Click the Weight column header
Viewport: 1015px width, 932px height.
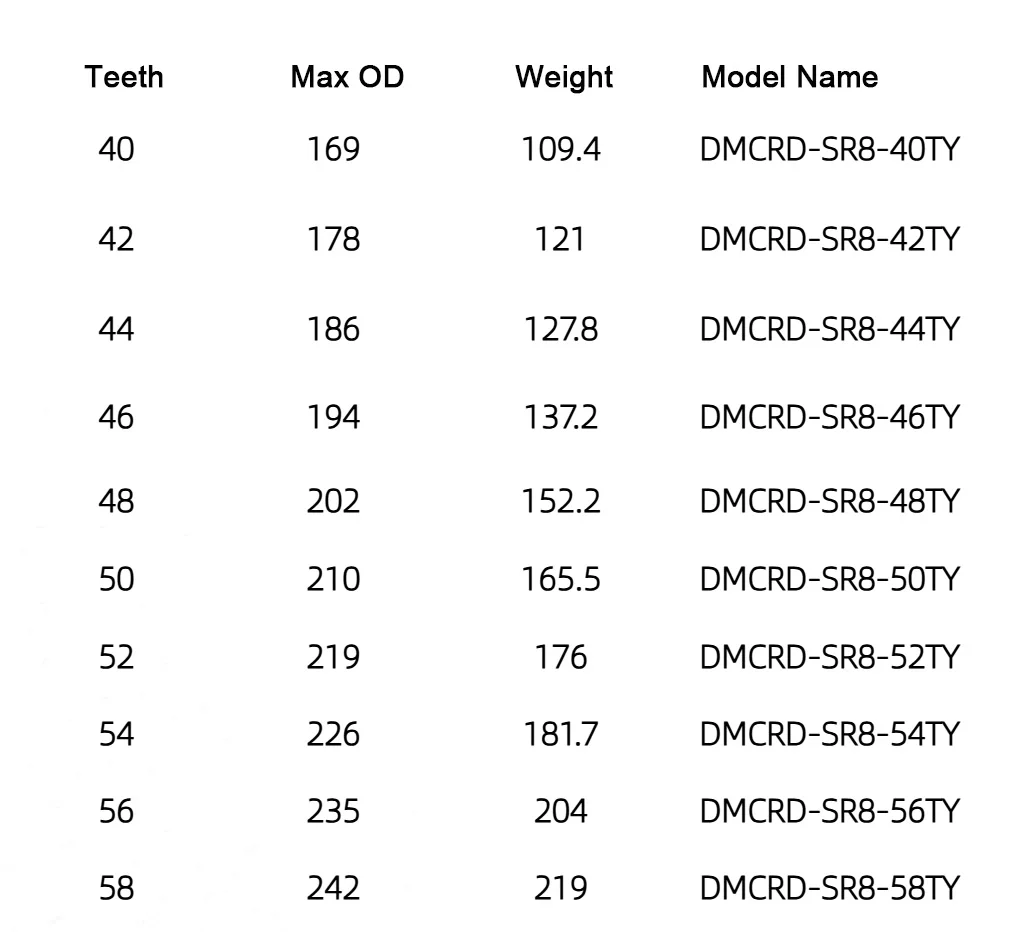(563, 78)
